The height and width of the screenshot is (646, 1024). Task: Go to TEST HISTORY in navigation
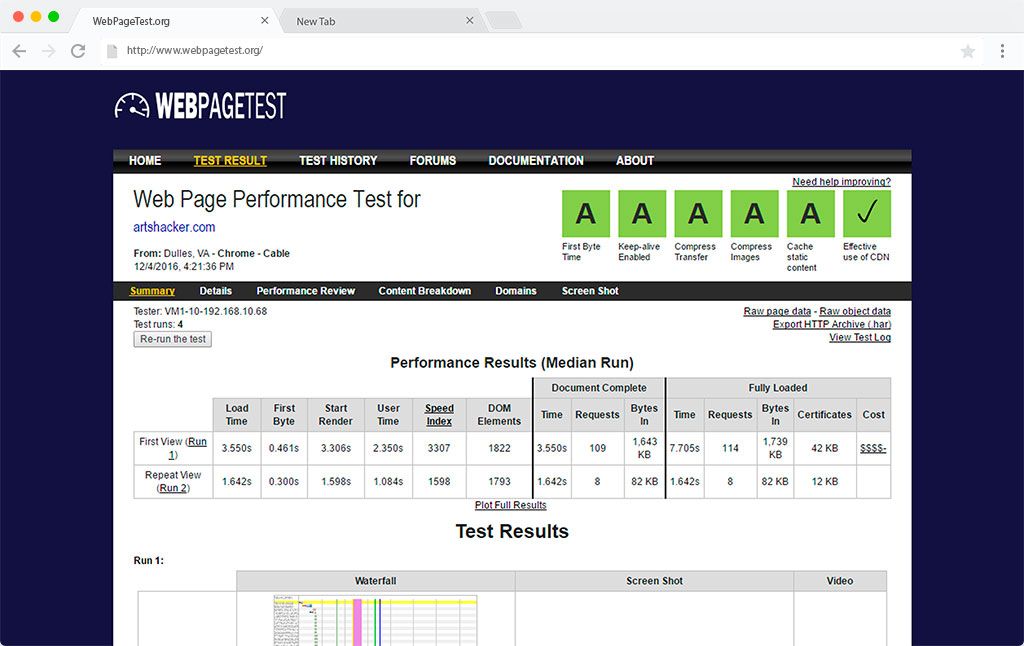338,161
